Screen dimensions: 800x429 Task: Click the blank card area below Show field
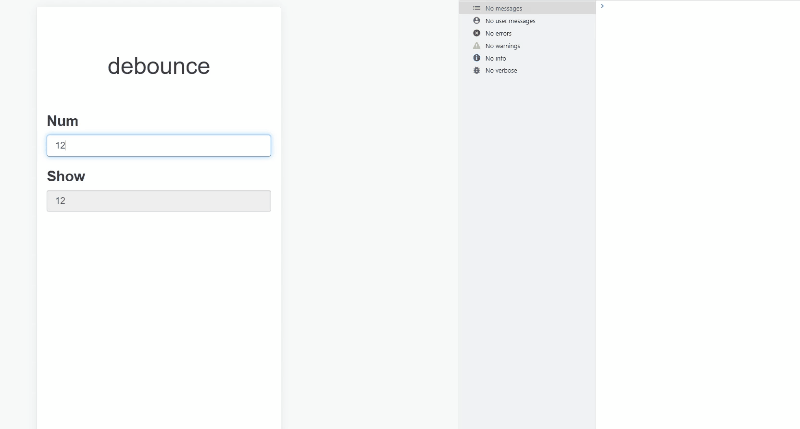158,320
